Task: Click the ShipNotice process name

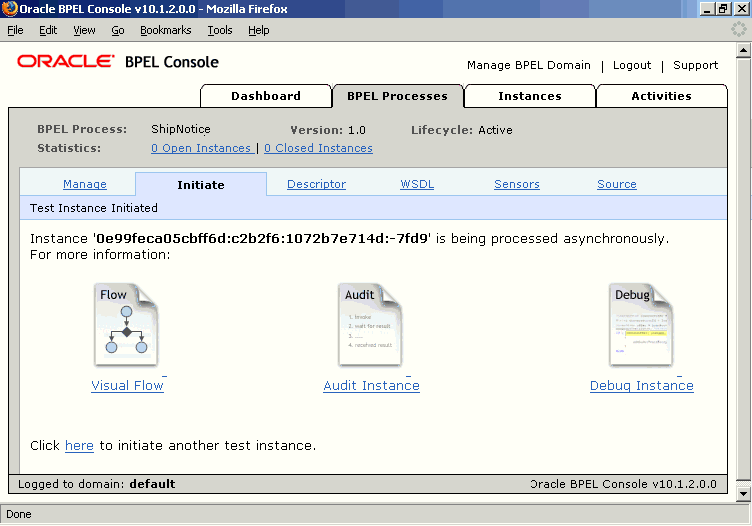Action: click(x=181, y=129)
